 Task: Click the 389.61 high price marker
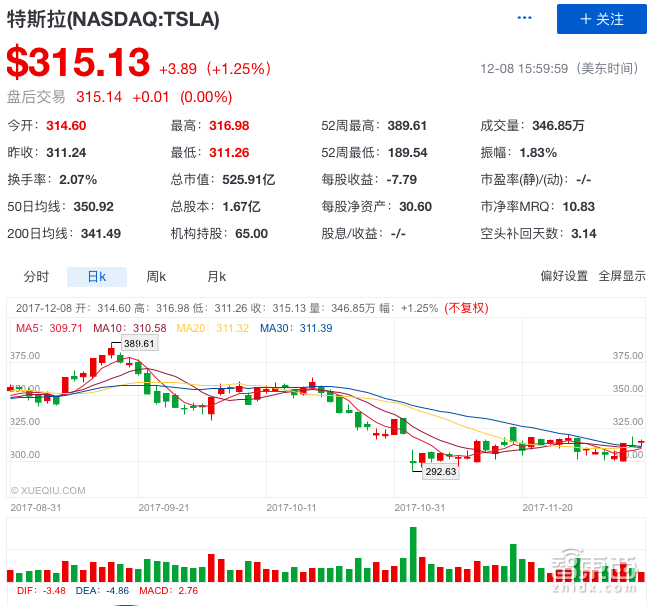pyautogui.click(x=138, y=343)
